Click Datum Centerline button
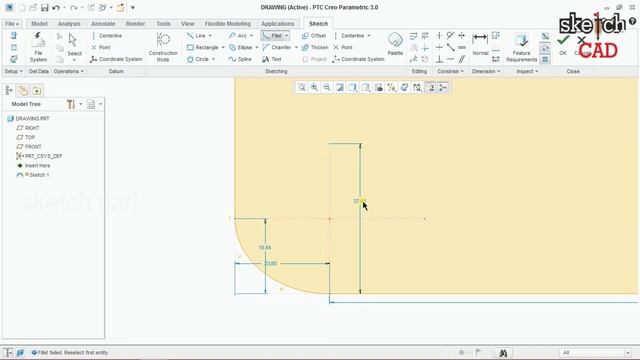Image resolution: width=640 pixels, height=360 pixels. click(107, 36)
